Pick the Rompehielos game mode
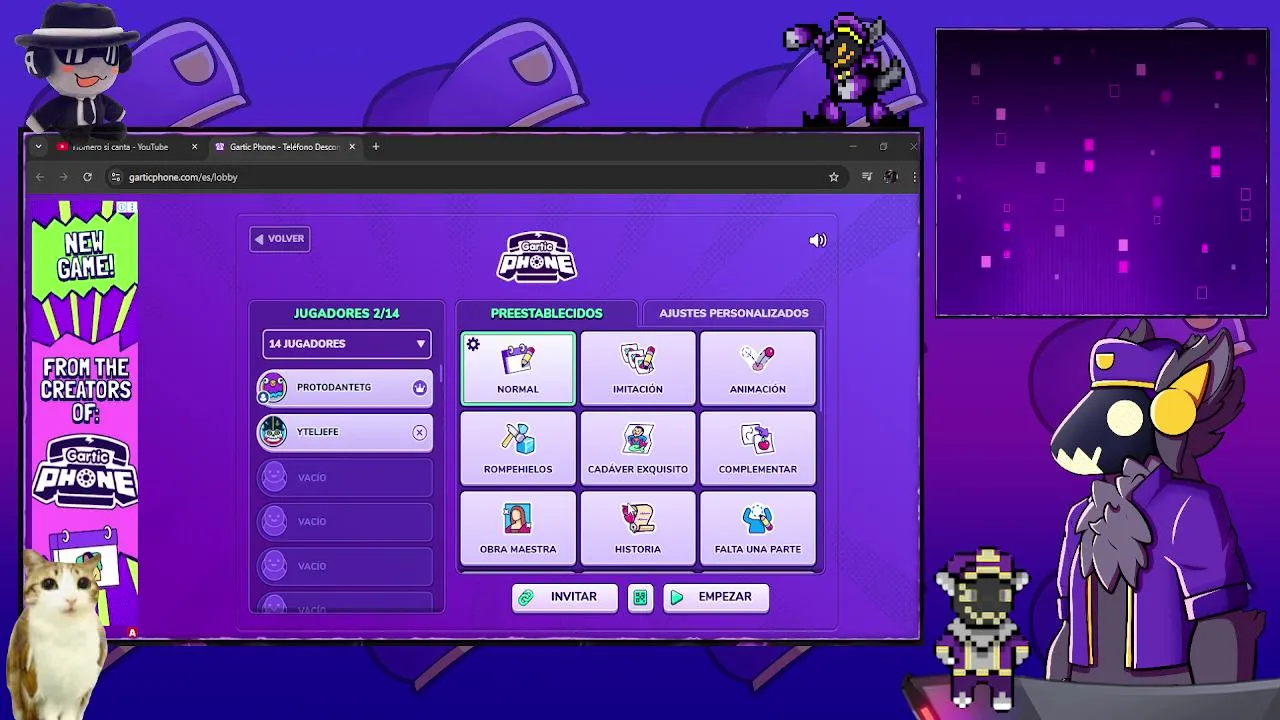Screen dimensions: 1280x720 coord(518,448)
